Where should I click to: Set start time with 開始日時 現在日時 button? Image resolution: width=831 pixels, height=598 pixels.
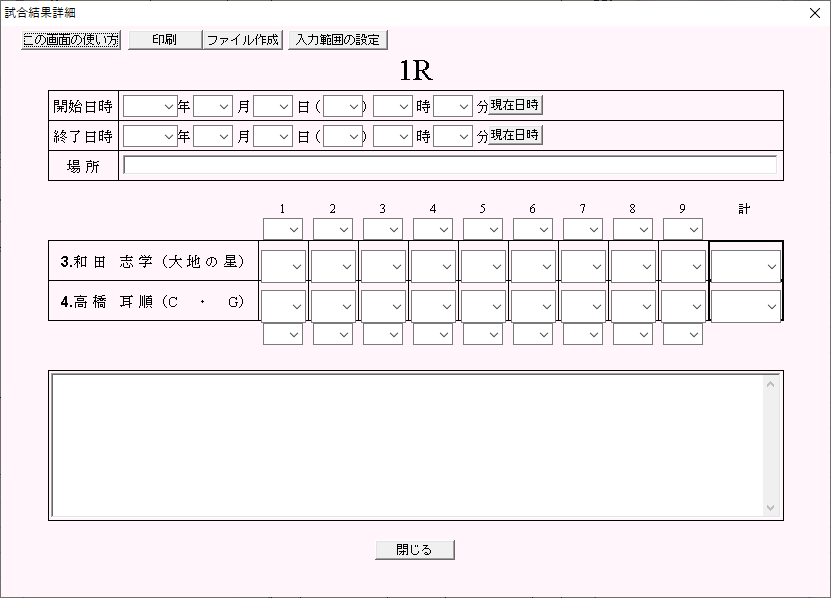click(x=515, y=105)
